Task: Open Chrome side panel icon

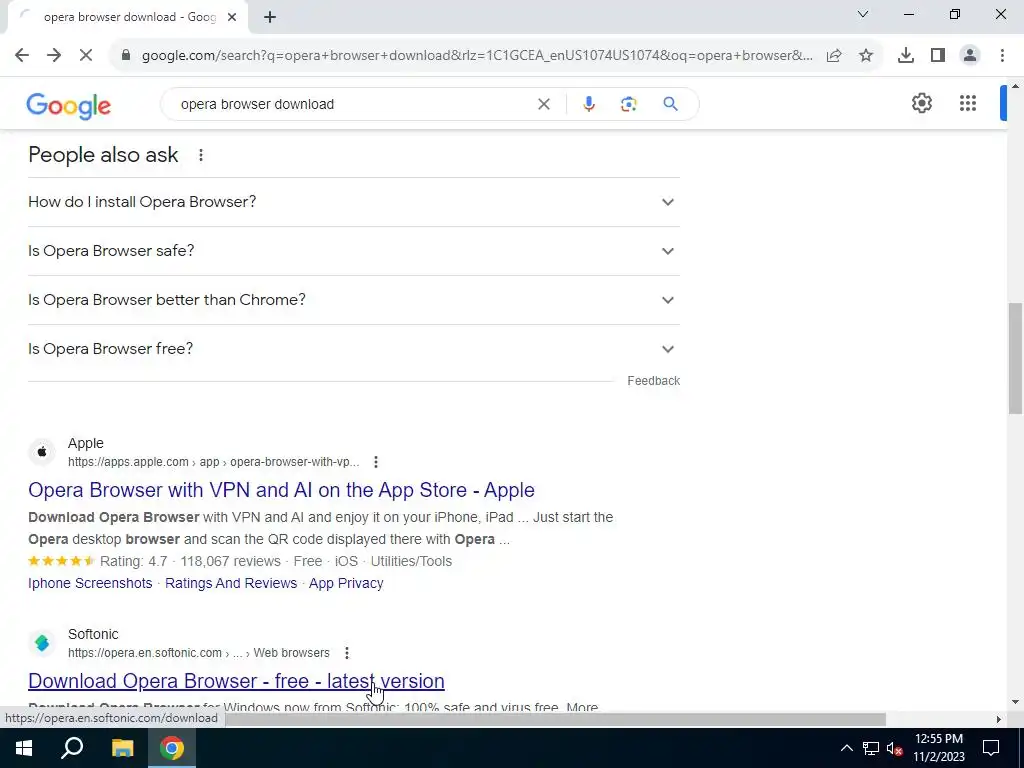Action: coord(938,56)
